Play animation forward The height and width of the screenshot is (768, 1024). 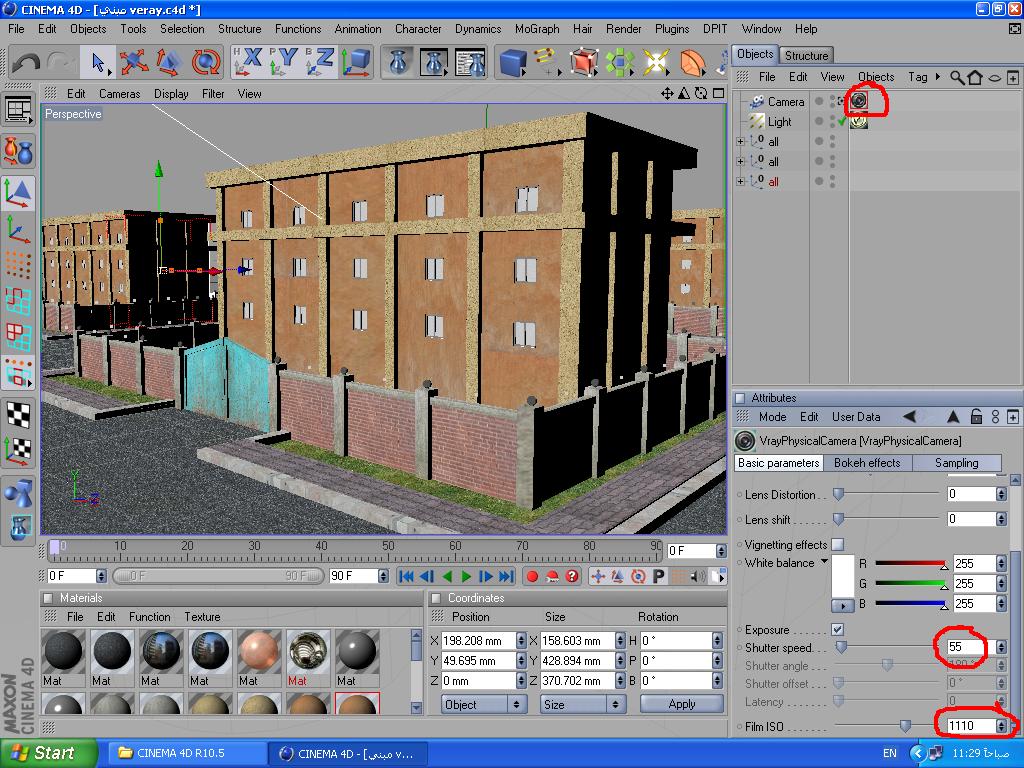[x=466, y=576]
